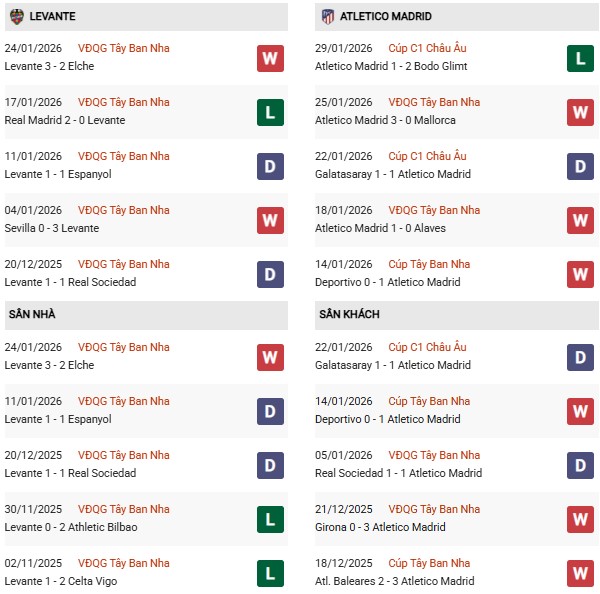
Task: Select the SÂN NHÀ section header
Action: tap(32, 314)
